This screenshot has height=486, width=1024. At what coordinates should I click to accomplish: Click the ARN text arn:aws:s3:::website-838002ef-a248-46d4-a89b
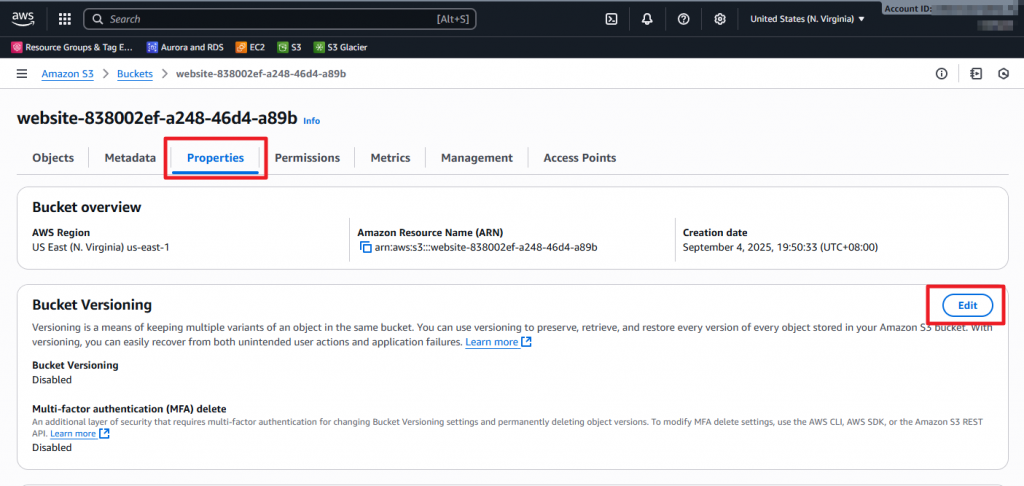[486, 248]
